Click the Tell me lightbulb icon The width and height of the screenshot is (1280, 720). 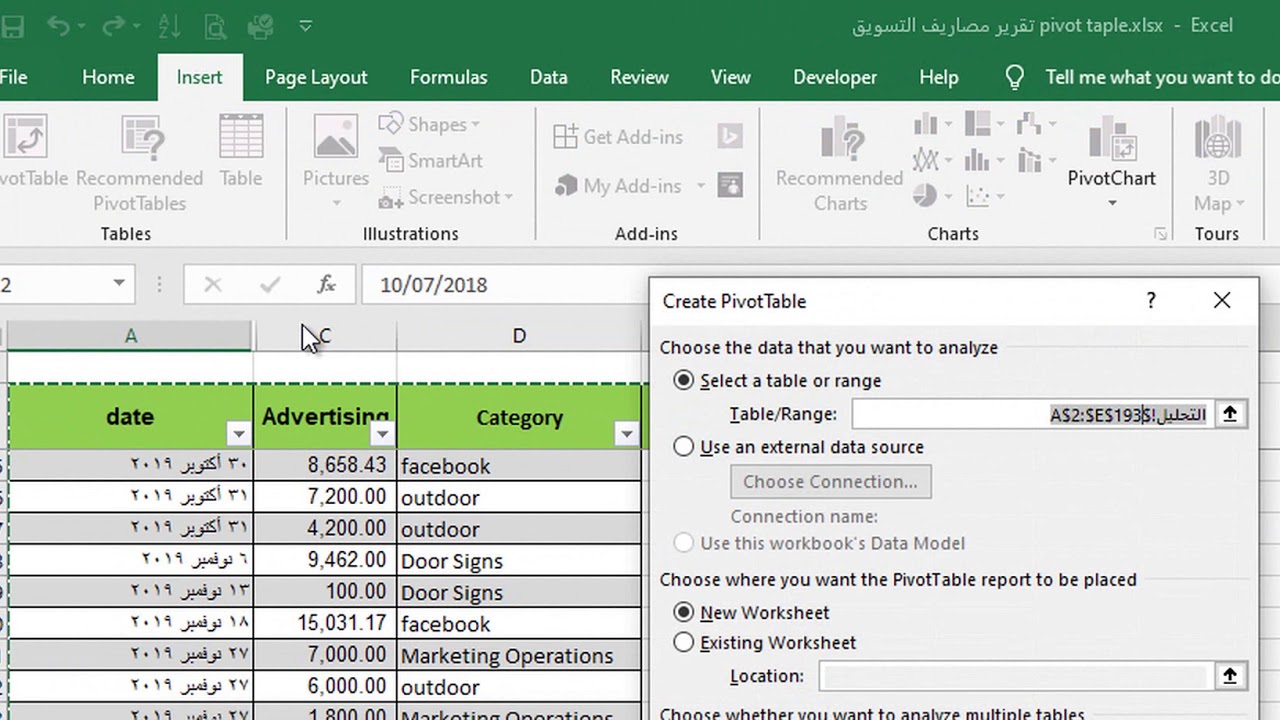point(1014,77)
